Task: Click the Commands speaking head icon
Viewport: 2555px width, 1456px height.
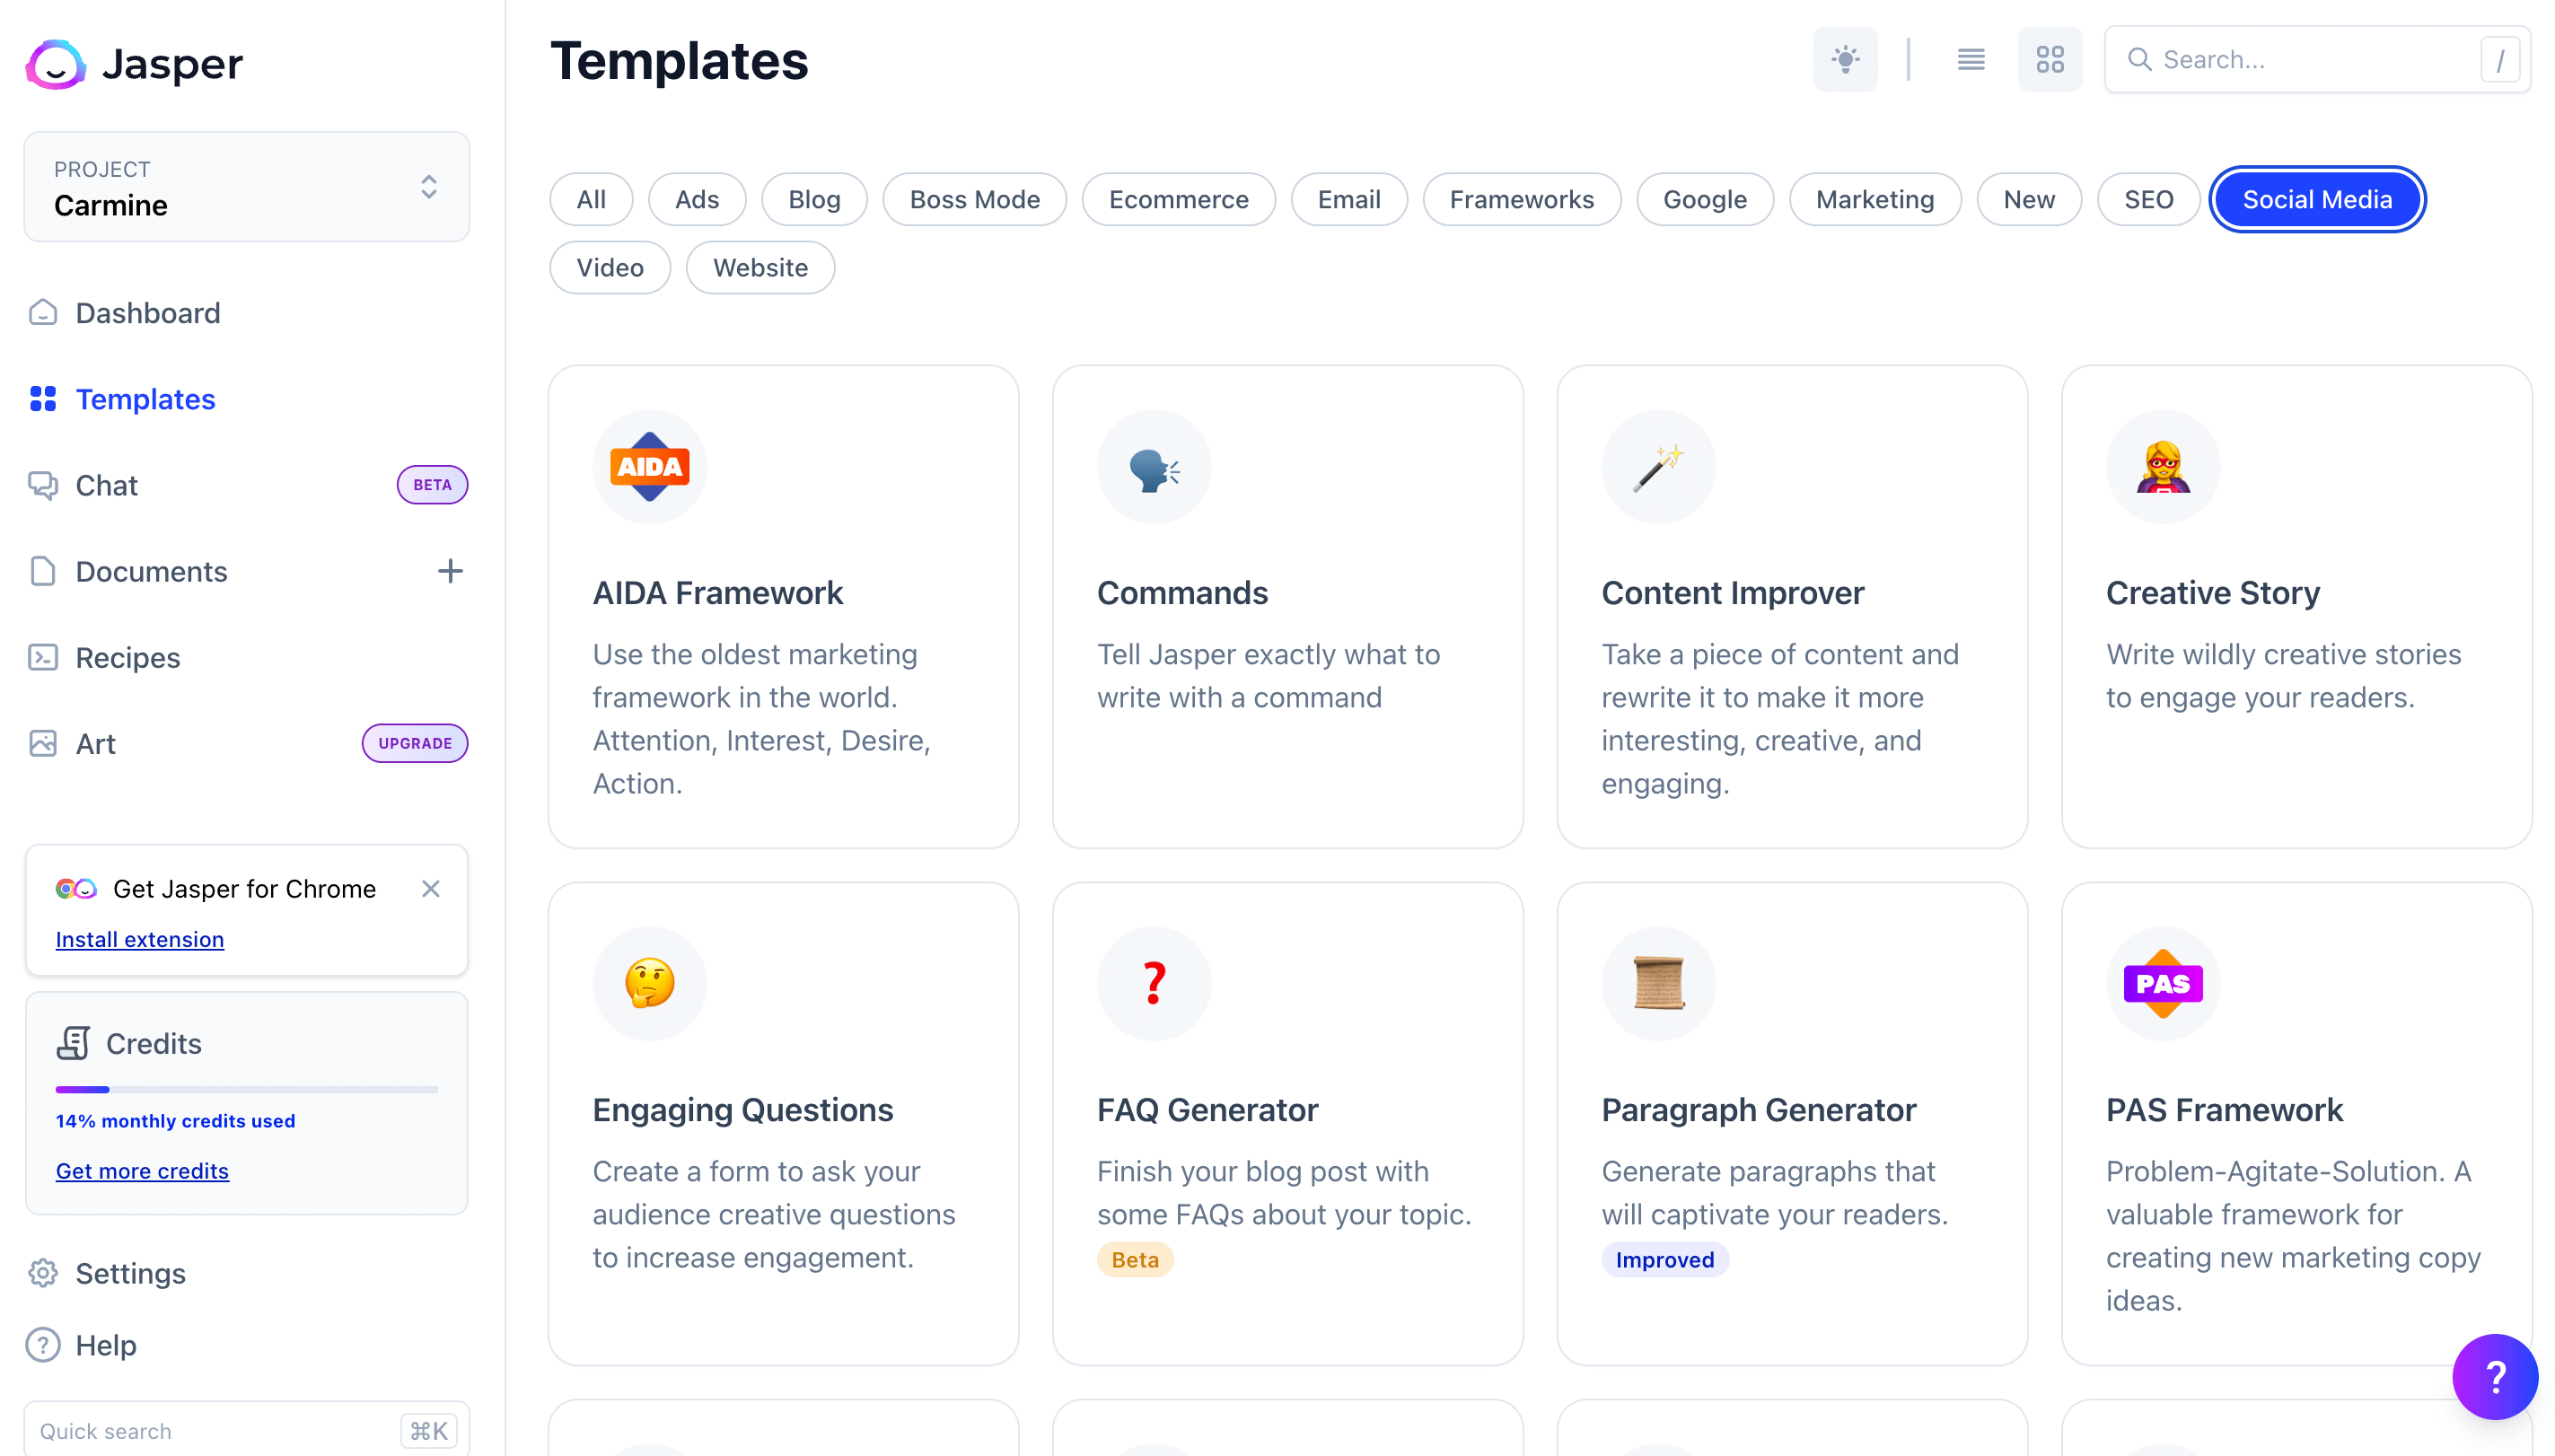Action: point(1154,466)
